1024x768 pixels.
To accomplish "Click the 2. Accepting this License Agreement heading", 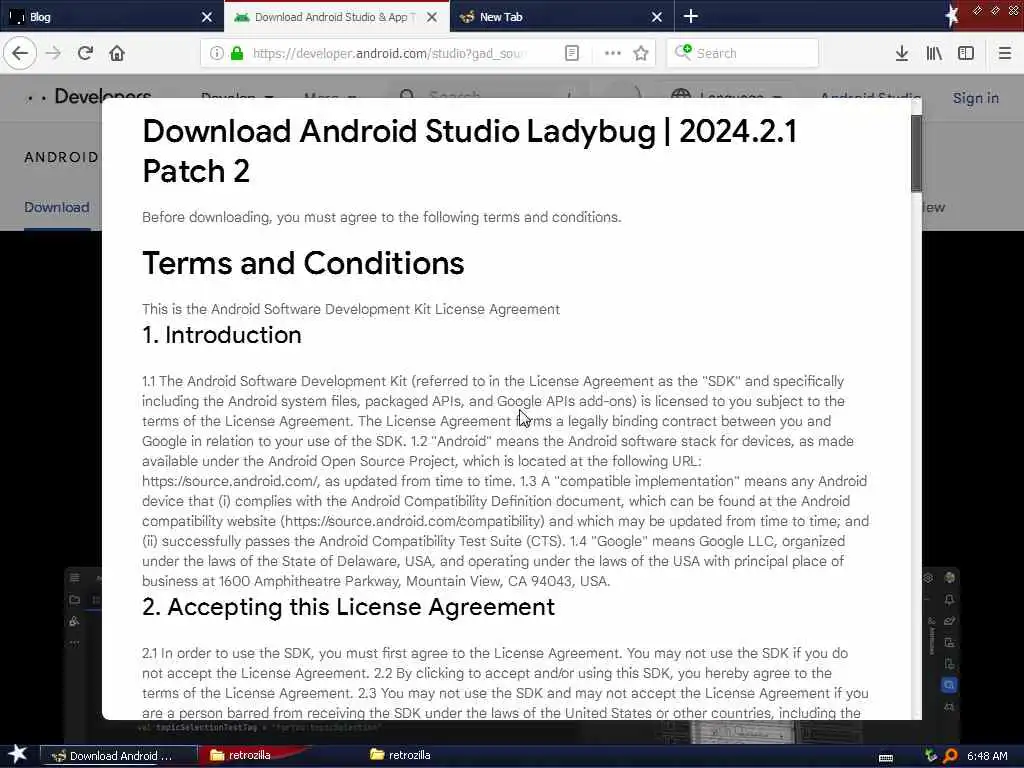I will click(349, 607).
